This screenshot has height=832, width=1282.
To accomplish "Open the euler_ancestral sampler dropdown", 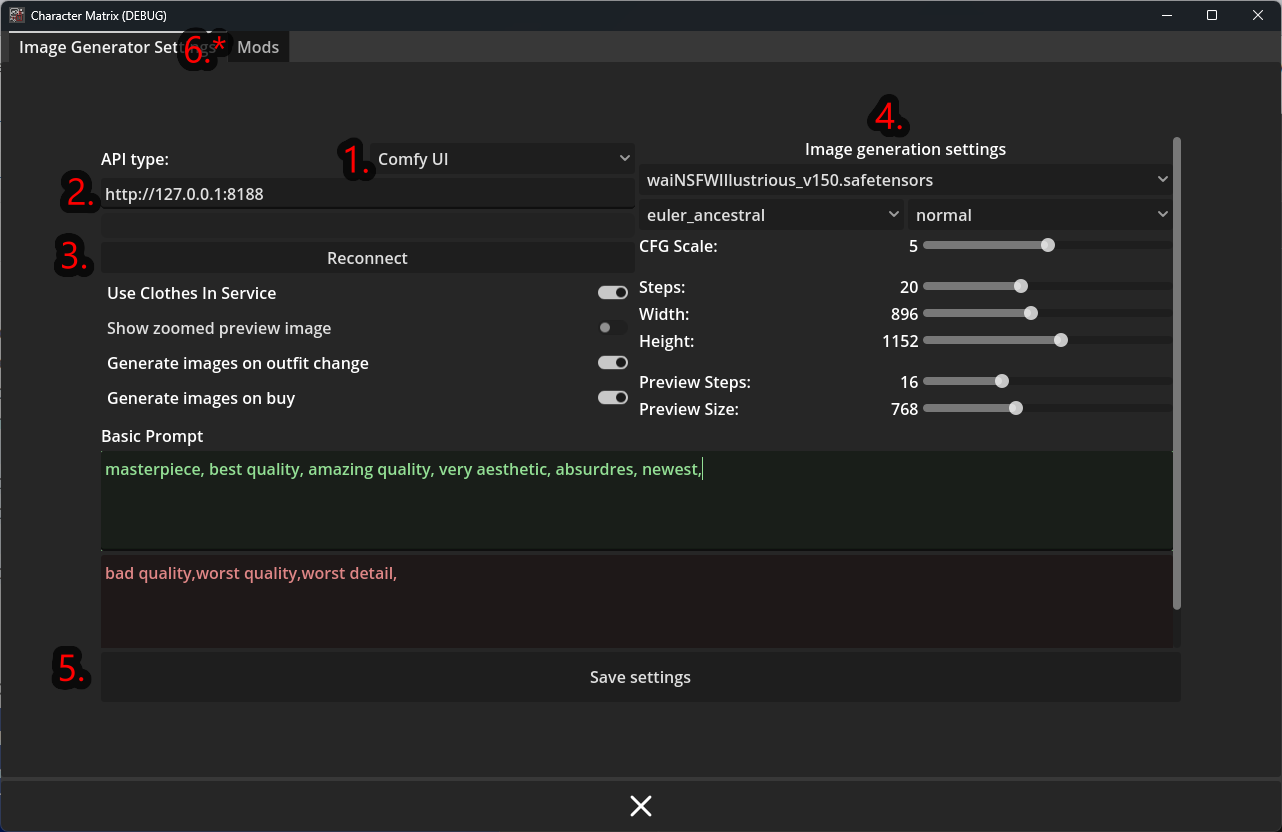I will (x=771, y=215).
